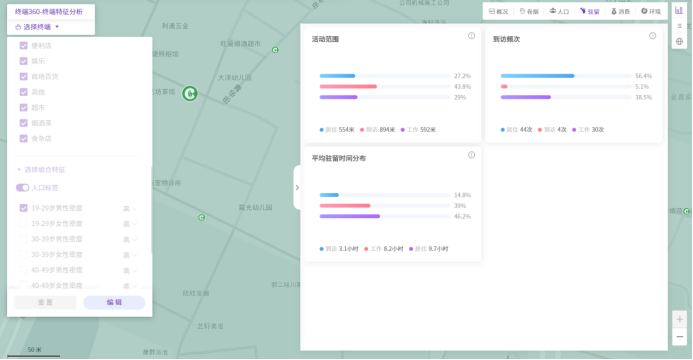693x360 pixels.
Task: Click the 旺展烟酒超市 map label
Action: pos(240,44)
